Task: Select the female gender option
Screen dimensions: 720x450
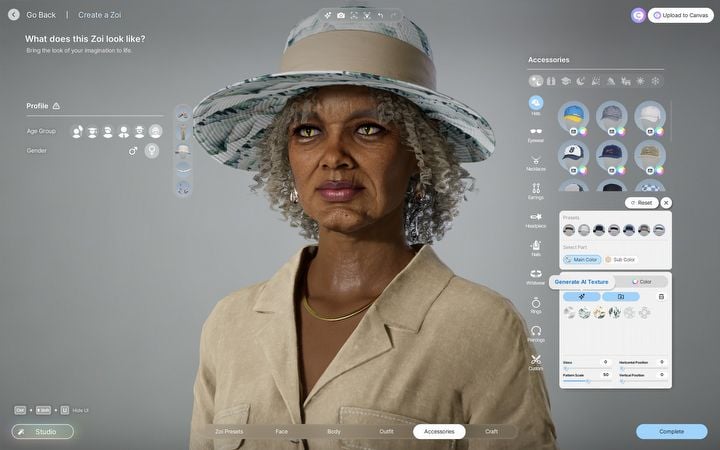Action: 152,151
